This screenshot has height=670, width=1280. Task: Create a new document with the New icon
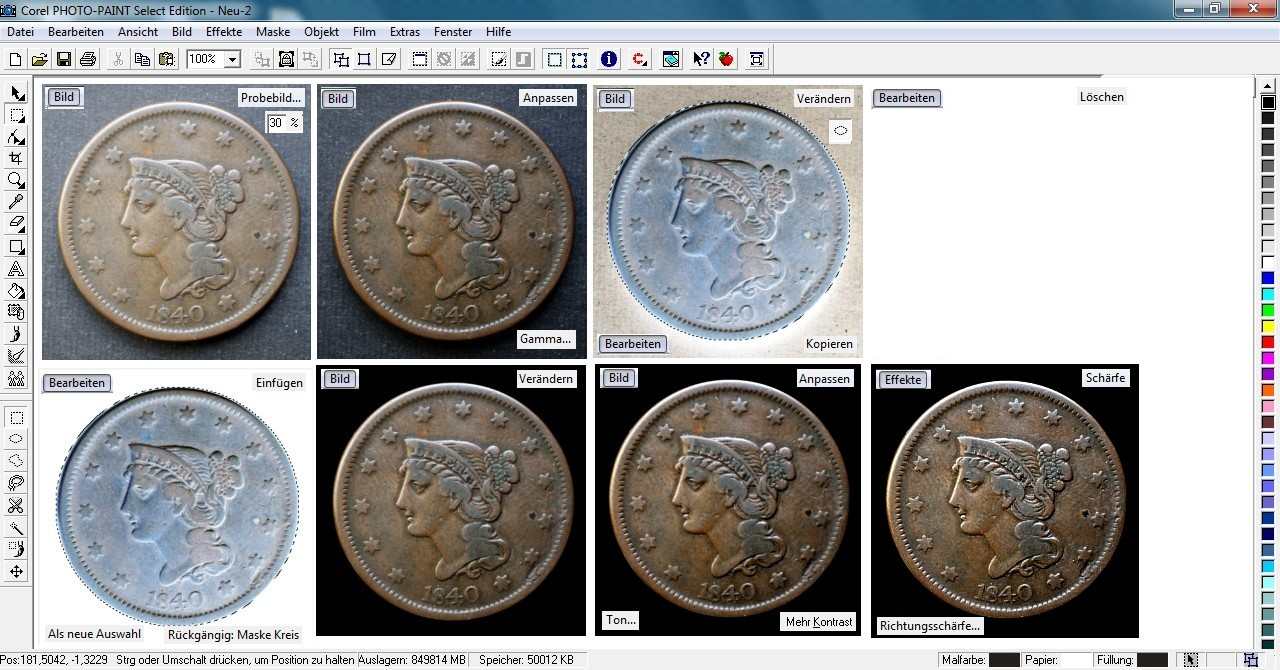pos(15,60)
